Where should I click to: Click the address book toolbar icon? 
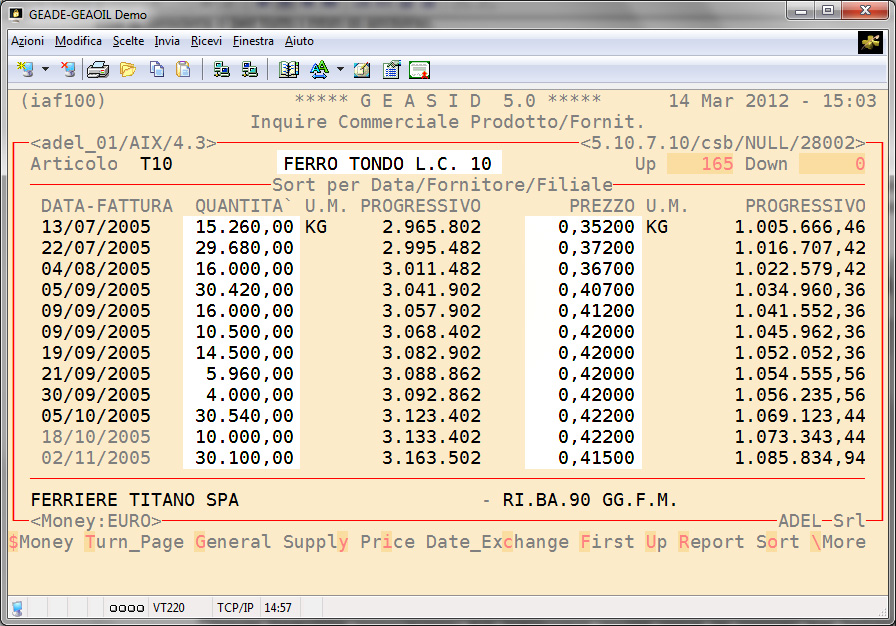click(x=289, y=69)
